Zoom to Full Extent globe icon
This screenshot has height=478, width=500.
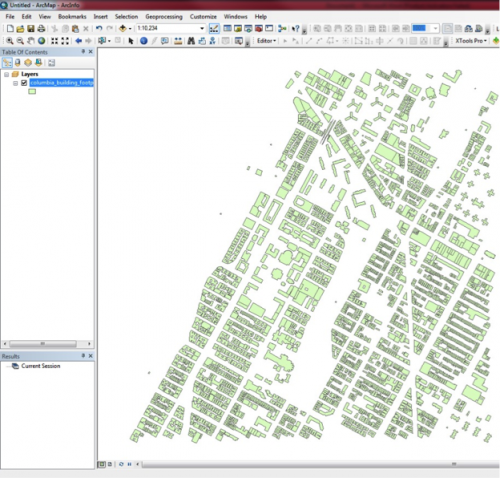tap(41, 41)
